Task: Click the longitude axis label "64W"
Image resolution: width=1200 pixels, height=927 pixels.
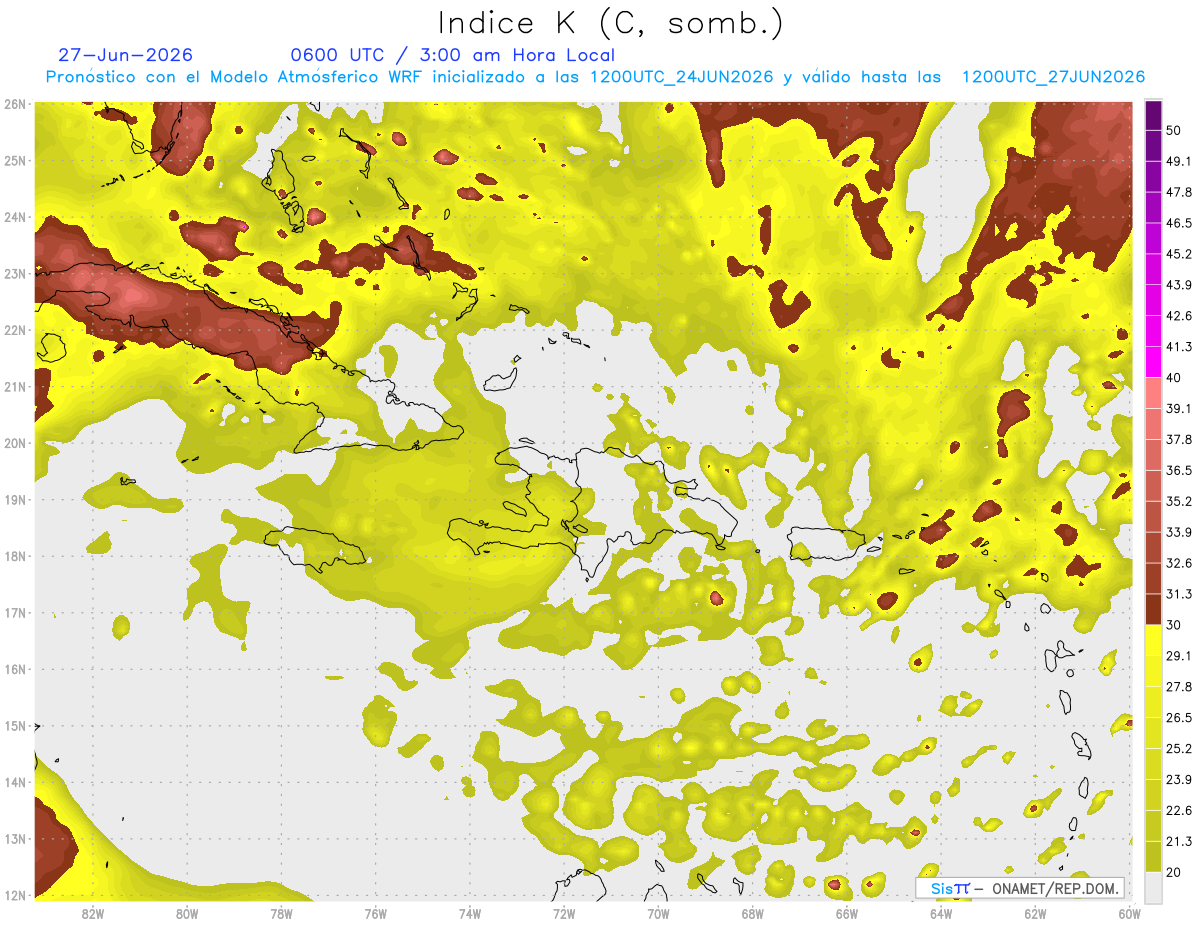Action: coord(940,913)
